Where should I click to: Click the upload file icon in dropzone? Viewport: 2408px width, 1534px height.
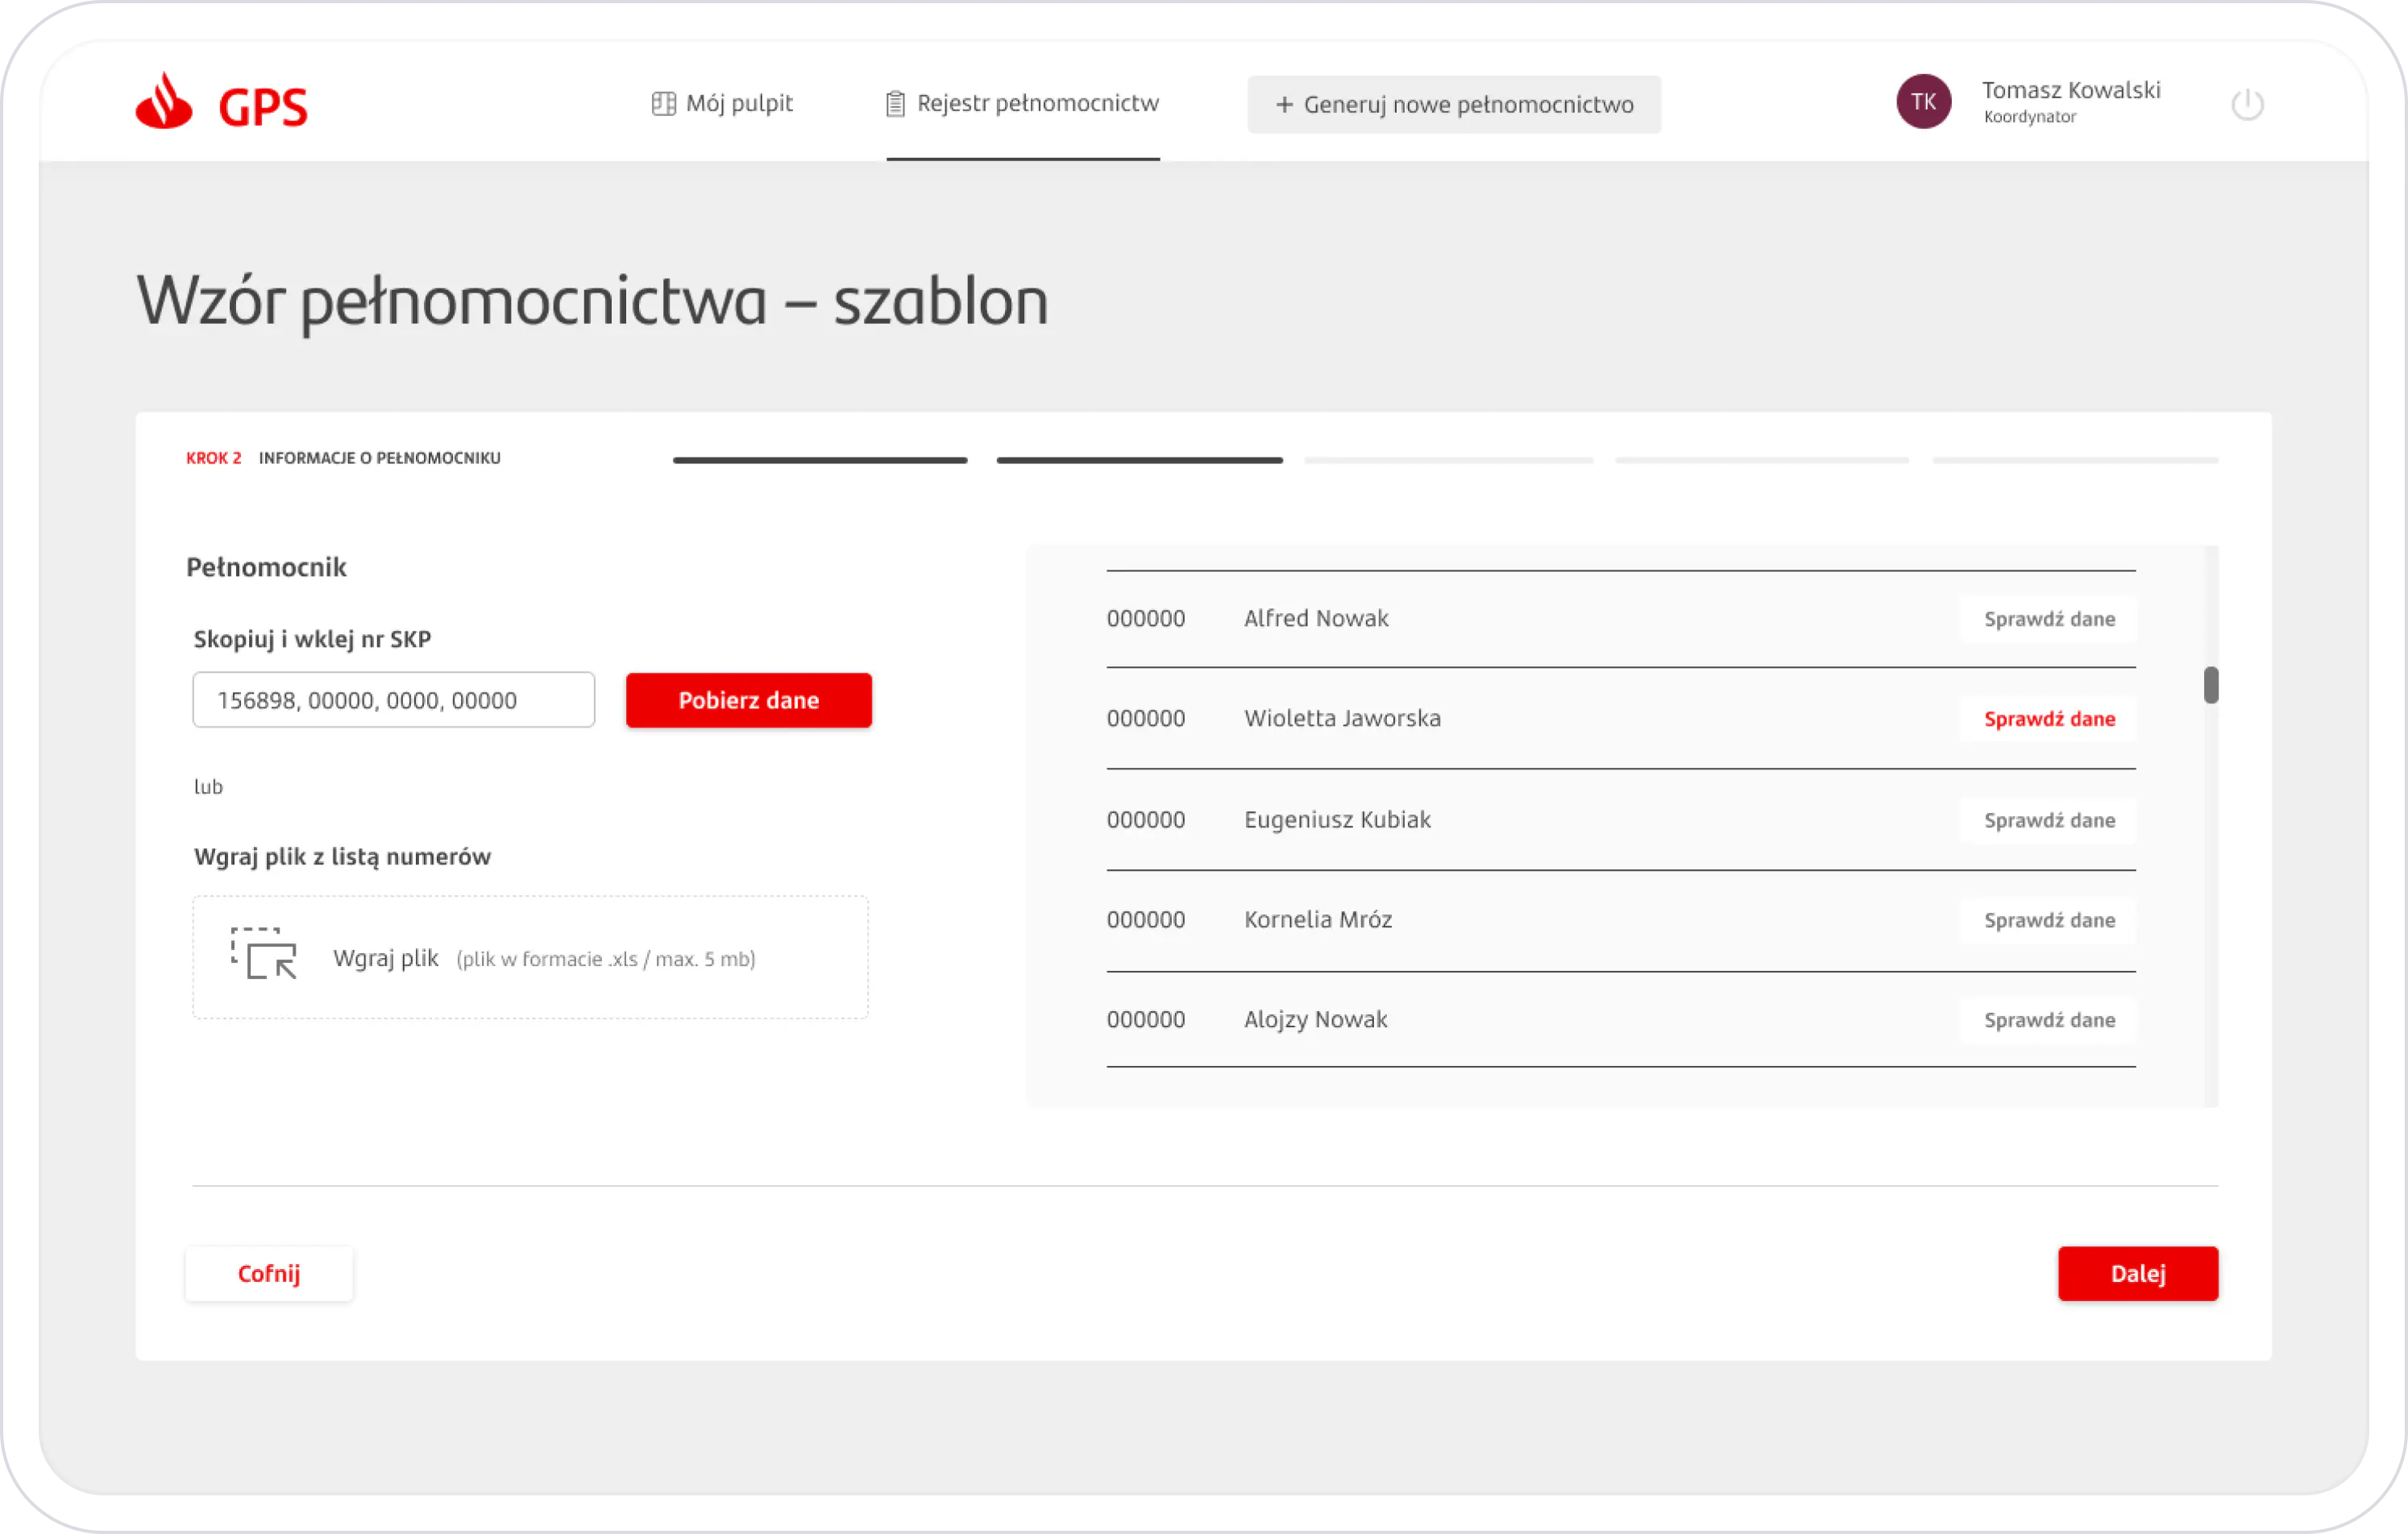[264, 953]
